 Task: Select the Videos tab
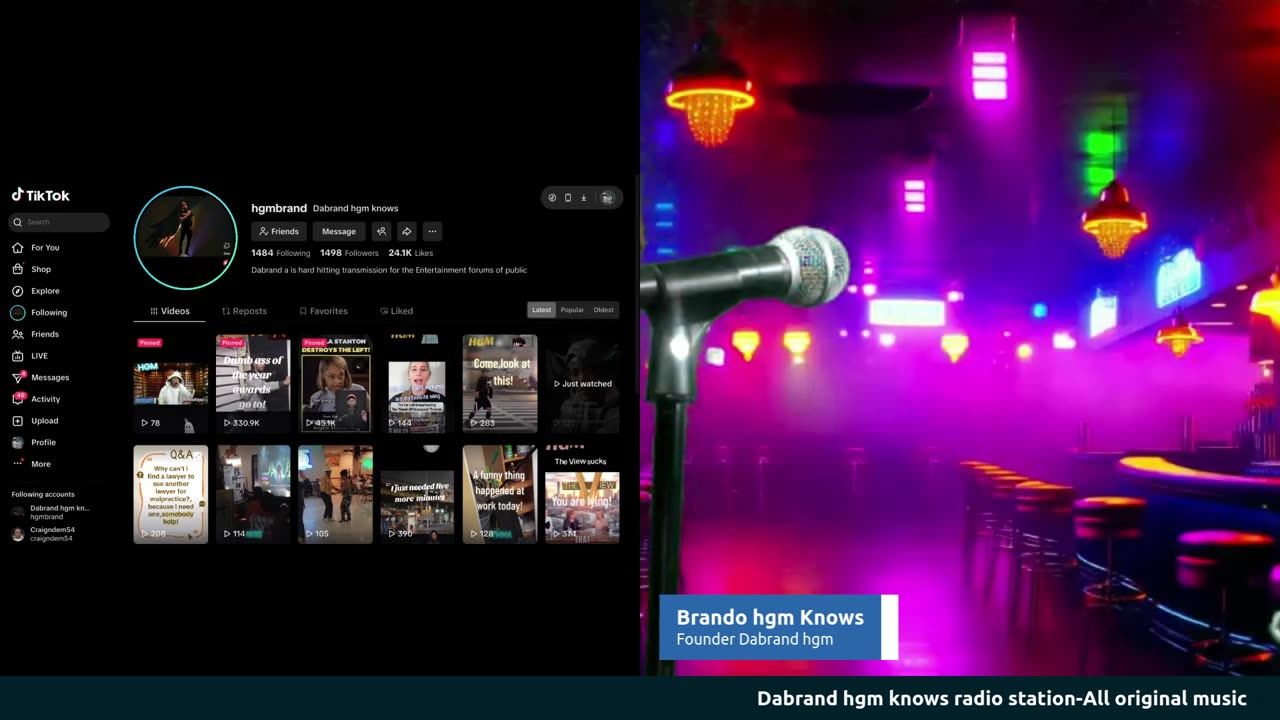[x=170, y=311]
